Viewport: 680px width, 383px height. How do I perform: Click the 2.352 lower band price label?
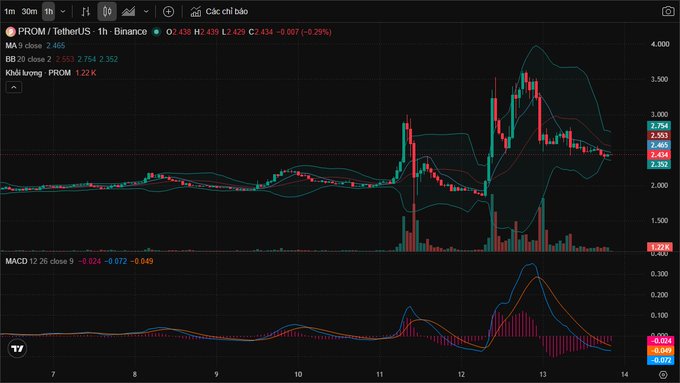coord(659,164)
